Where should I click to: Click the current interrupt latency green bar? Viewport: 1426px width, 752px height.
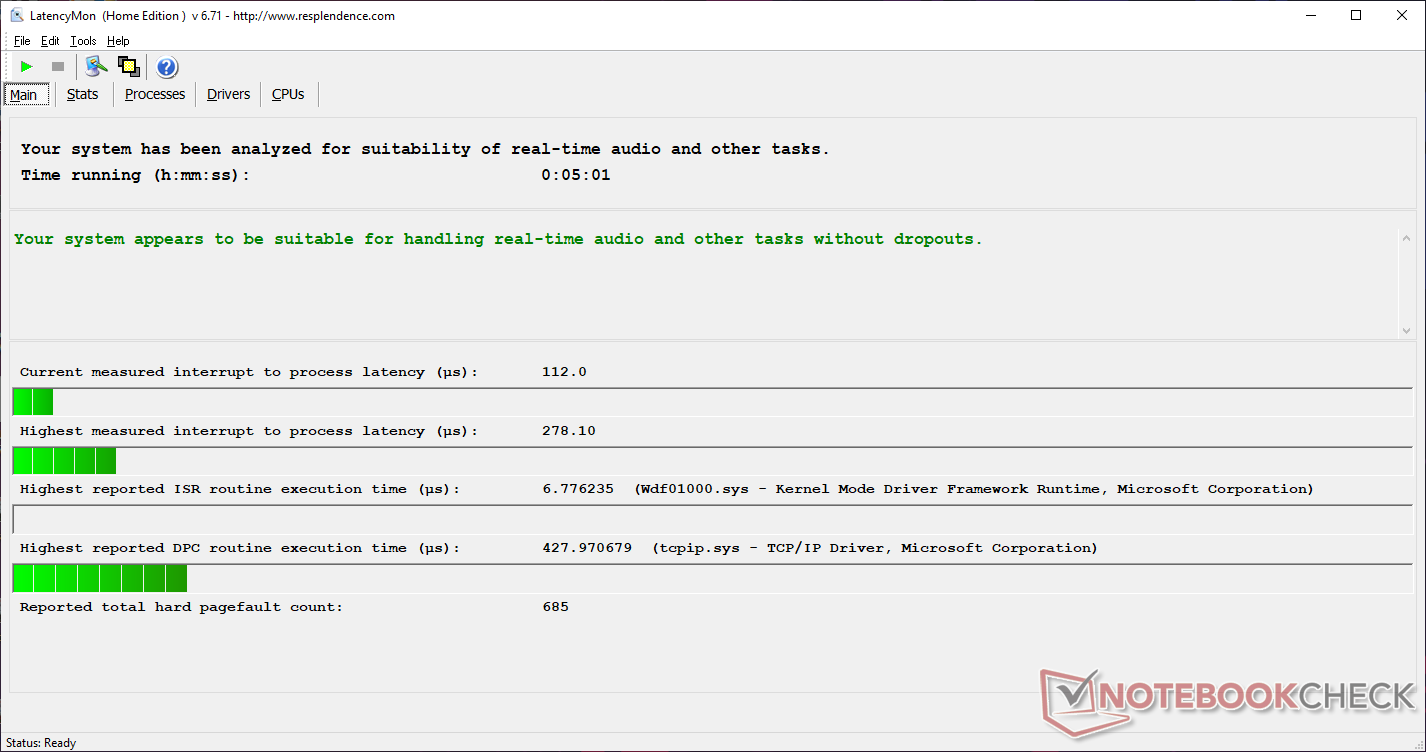coord(32,402)
